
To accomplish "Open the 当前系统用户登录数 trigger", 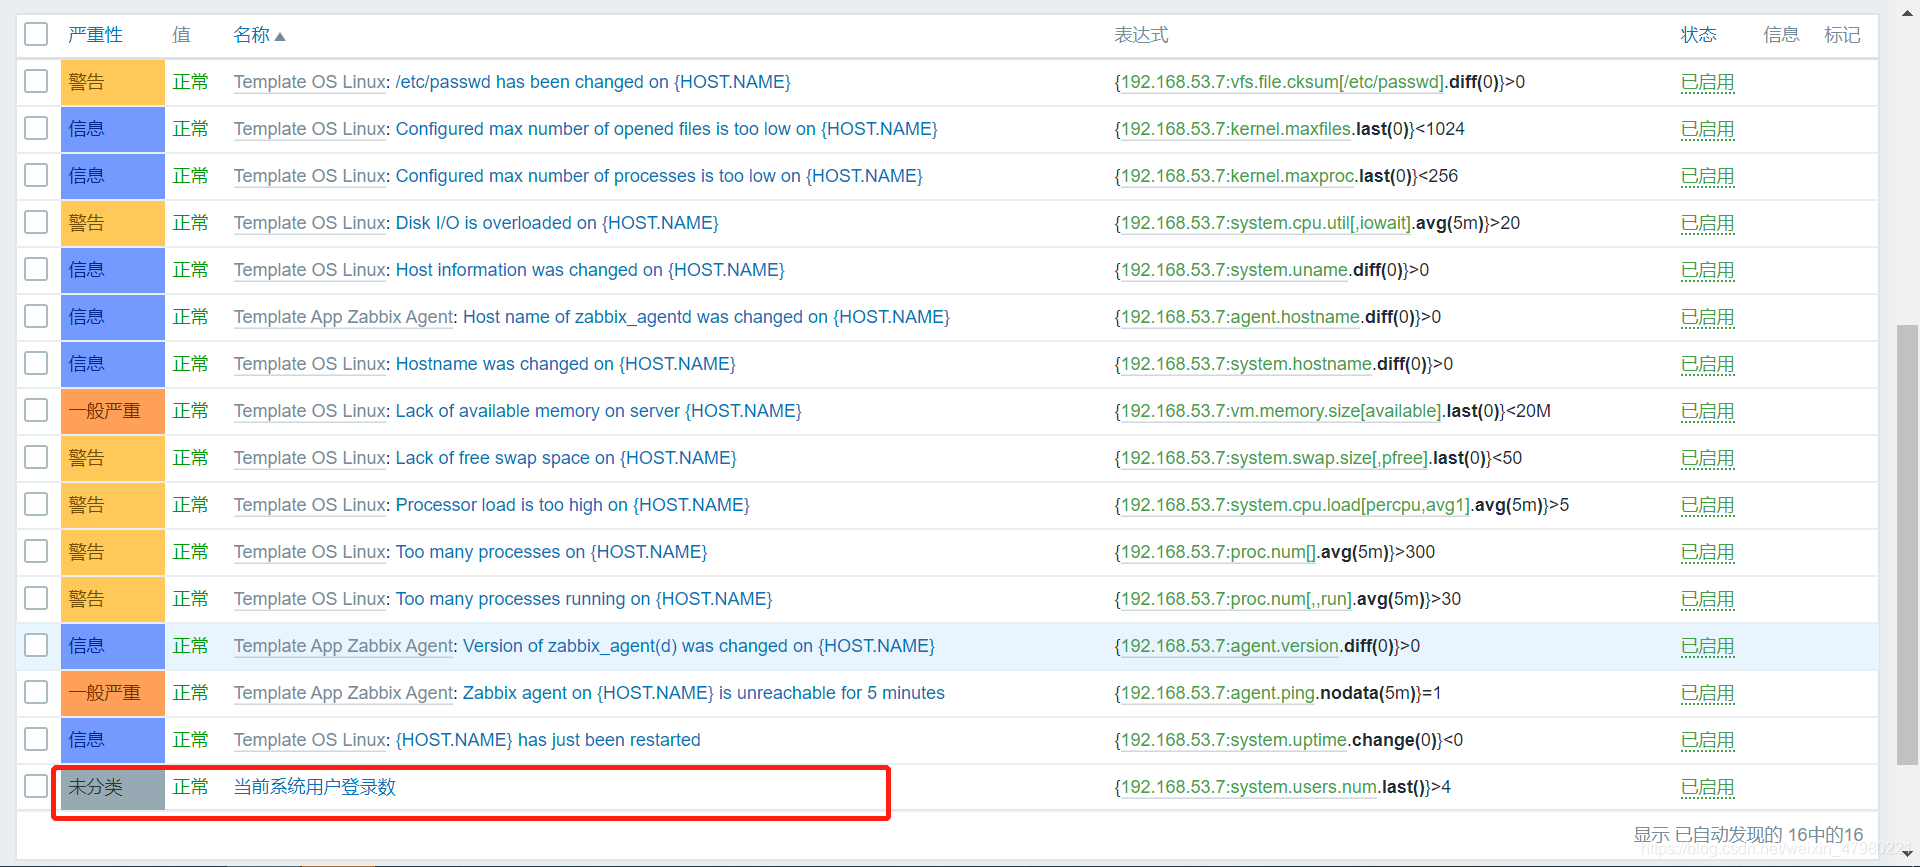I will (x=315, y=787).
